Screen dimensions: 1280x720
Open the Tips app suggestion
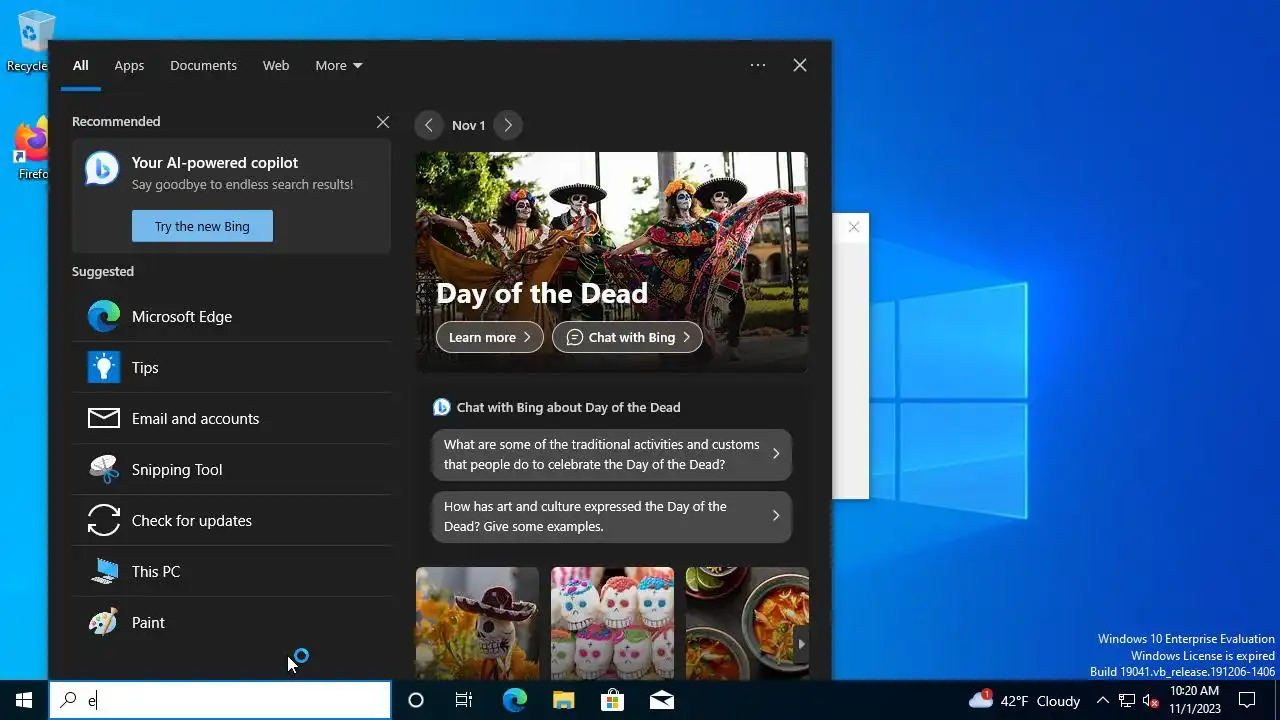[x=231, y=367]
